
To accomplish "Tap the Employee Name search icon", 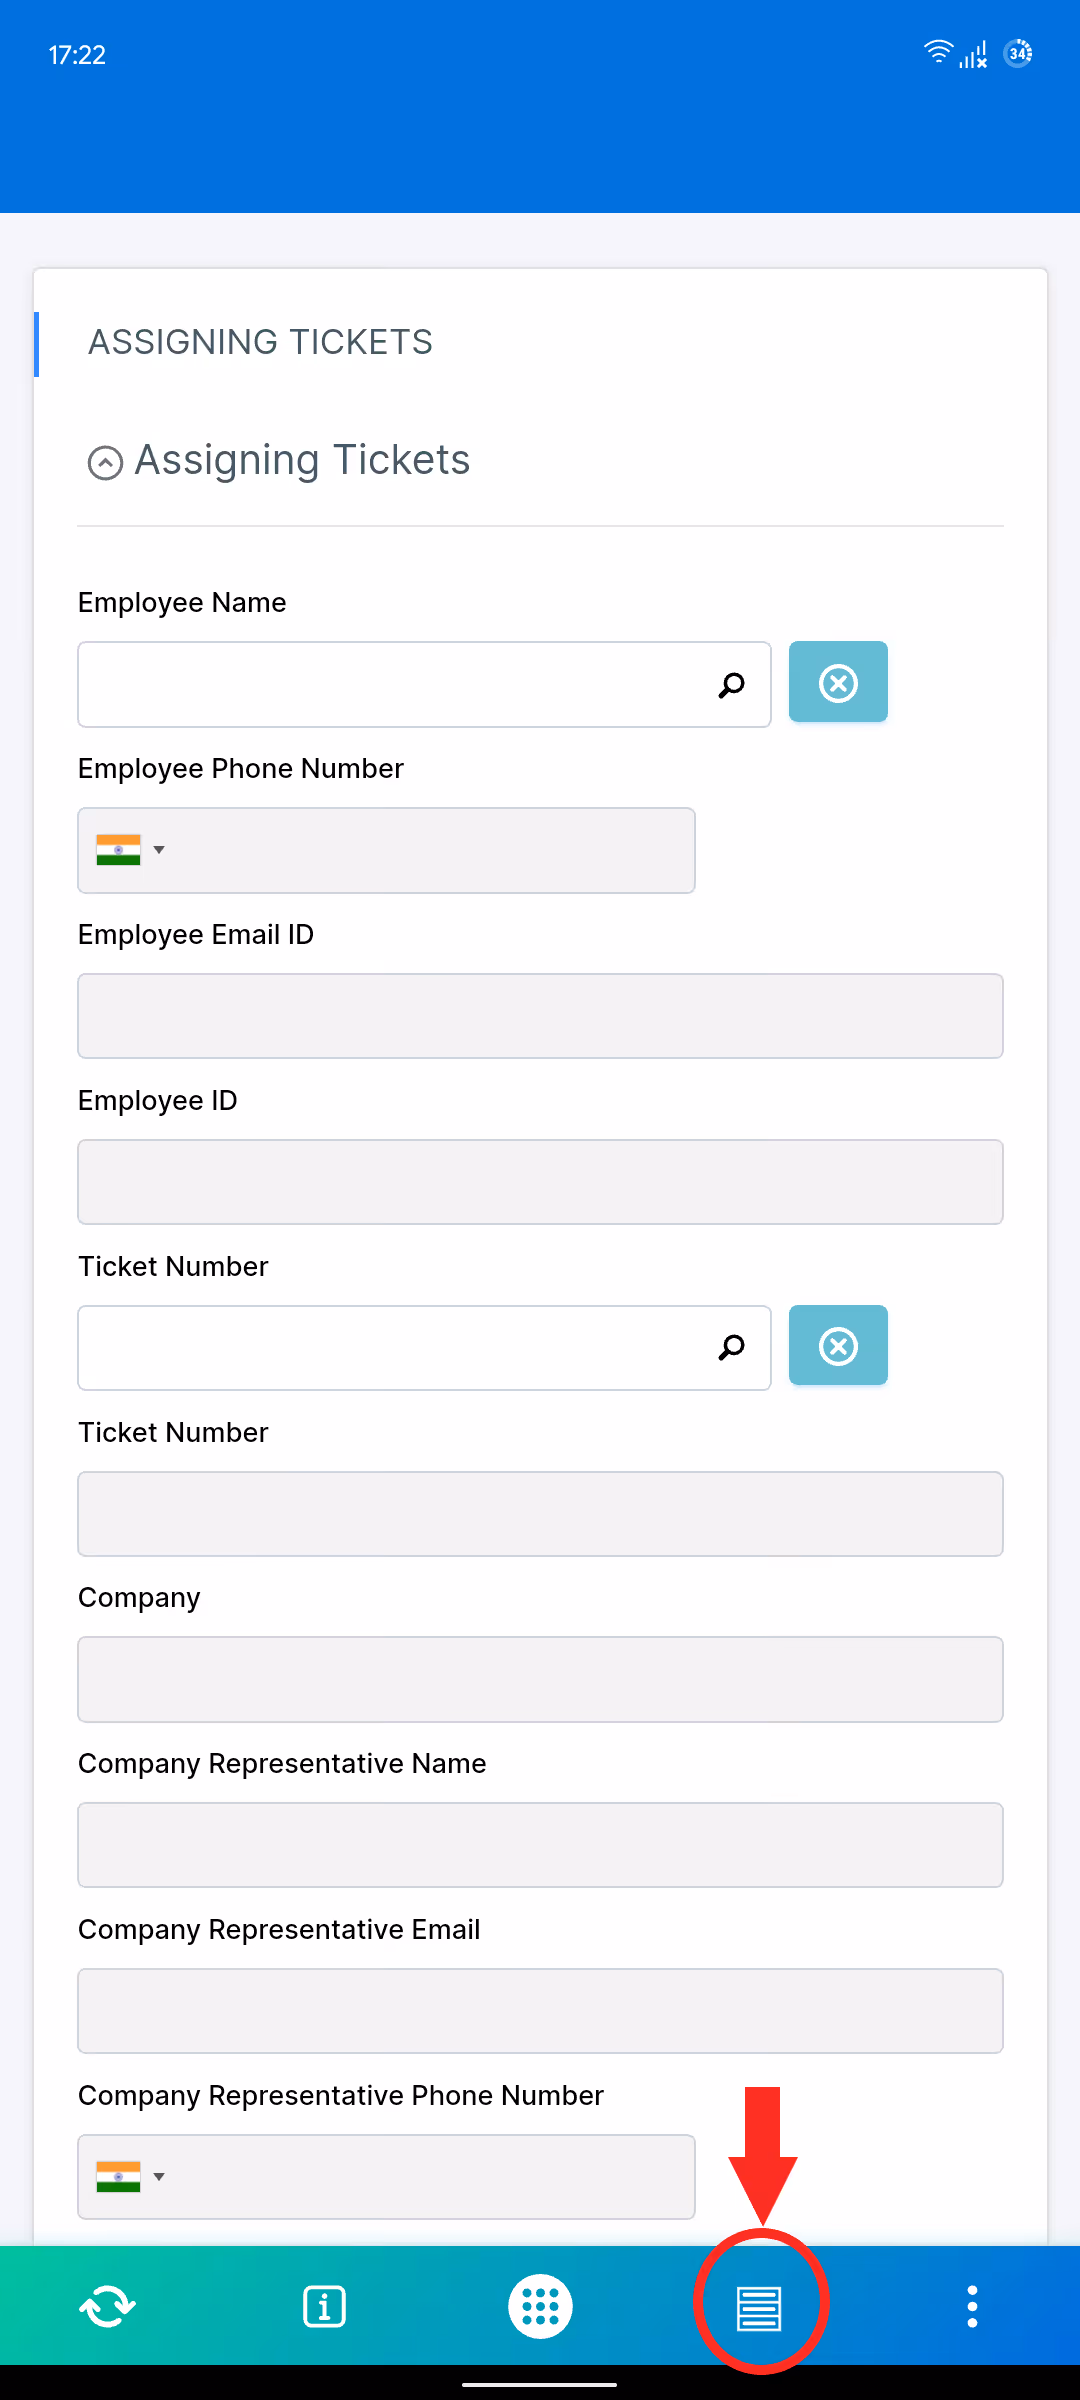I will coord(731,684).
